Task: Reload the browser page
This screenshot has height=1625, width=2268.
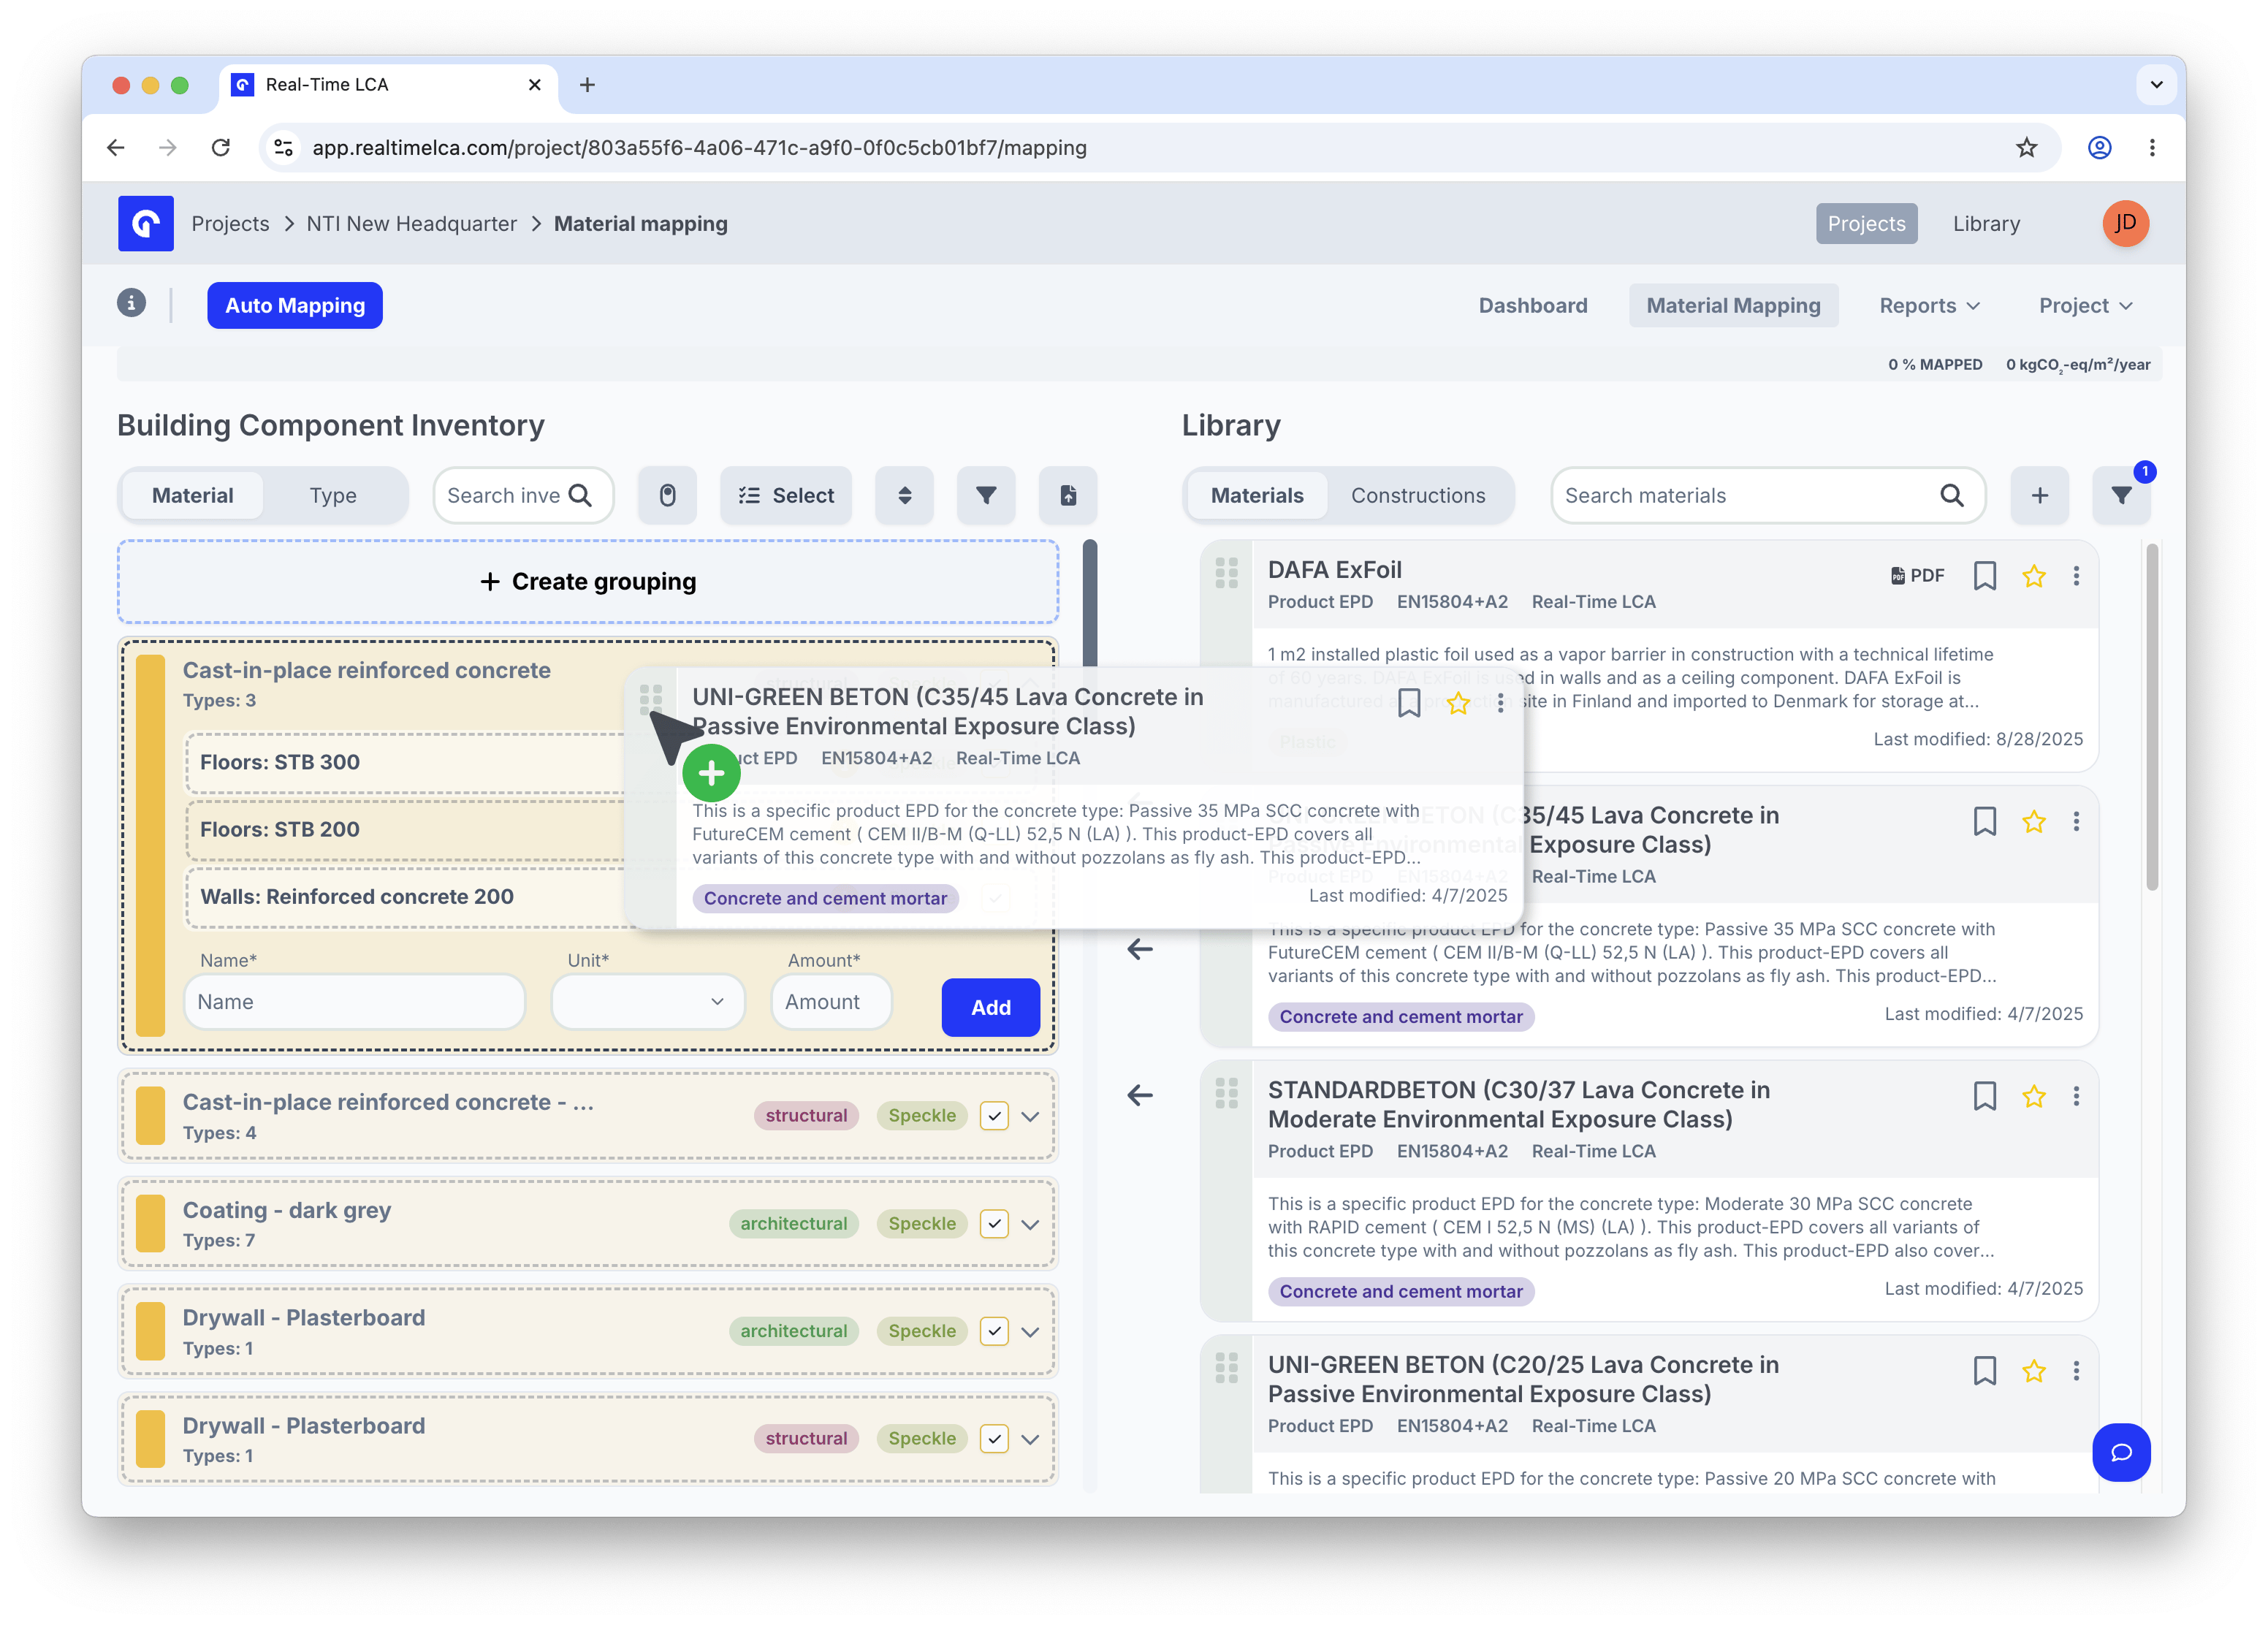Action: [x=221, y=148]
